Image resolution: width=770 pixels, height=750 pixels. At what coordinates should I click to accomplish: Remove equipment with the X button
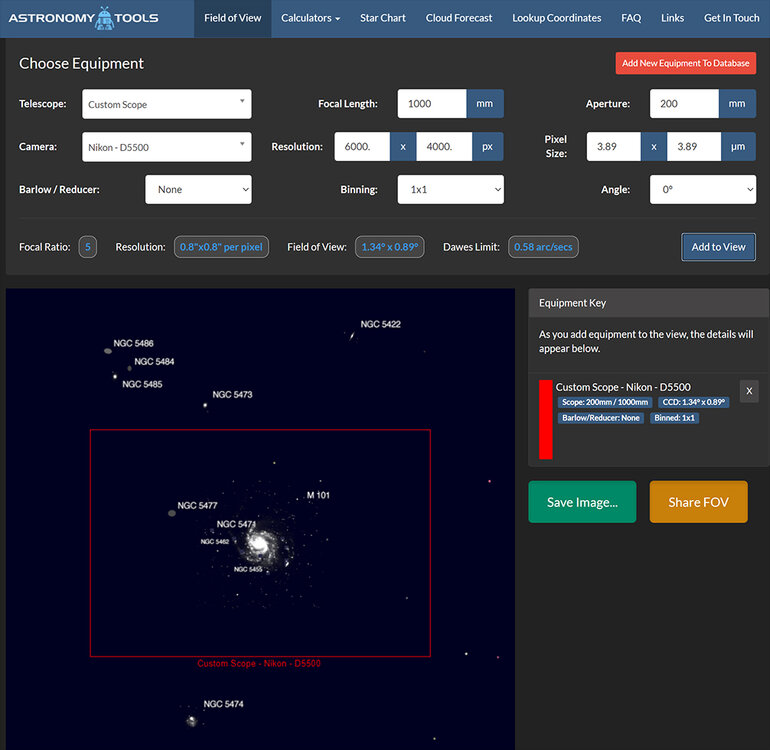(749, 391)
